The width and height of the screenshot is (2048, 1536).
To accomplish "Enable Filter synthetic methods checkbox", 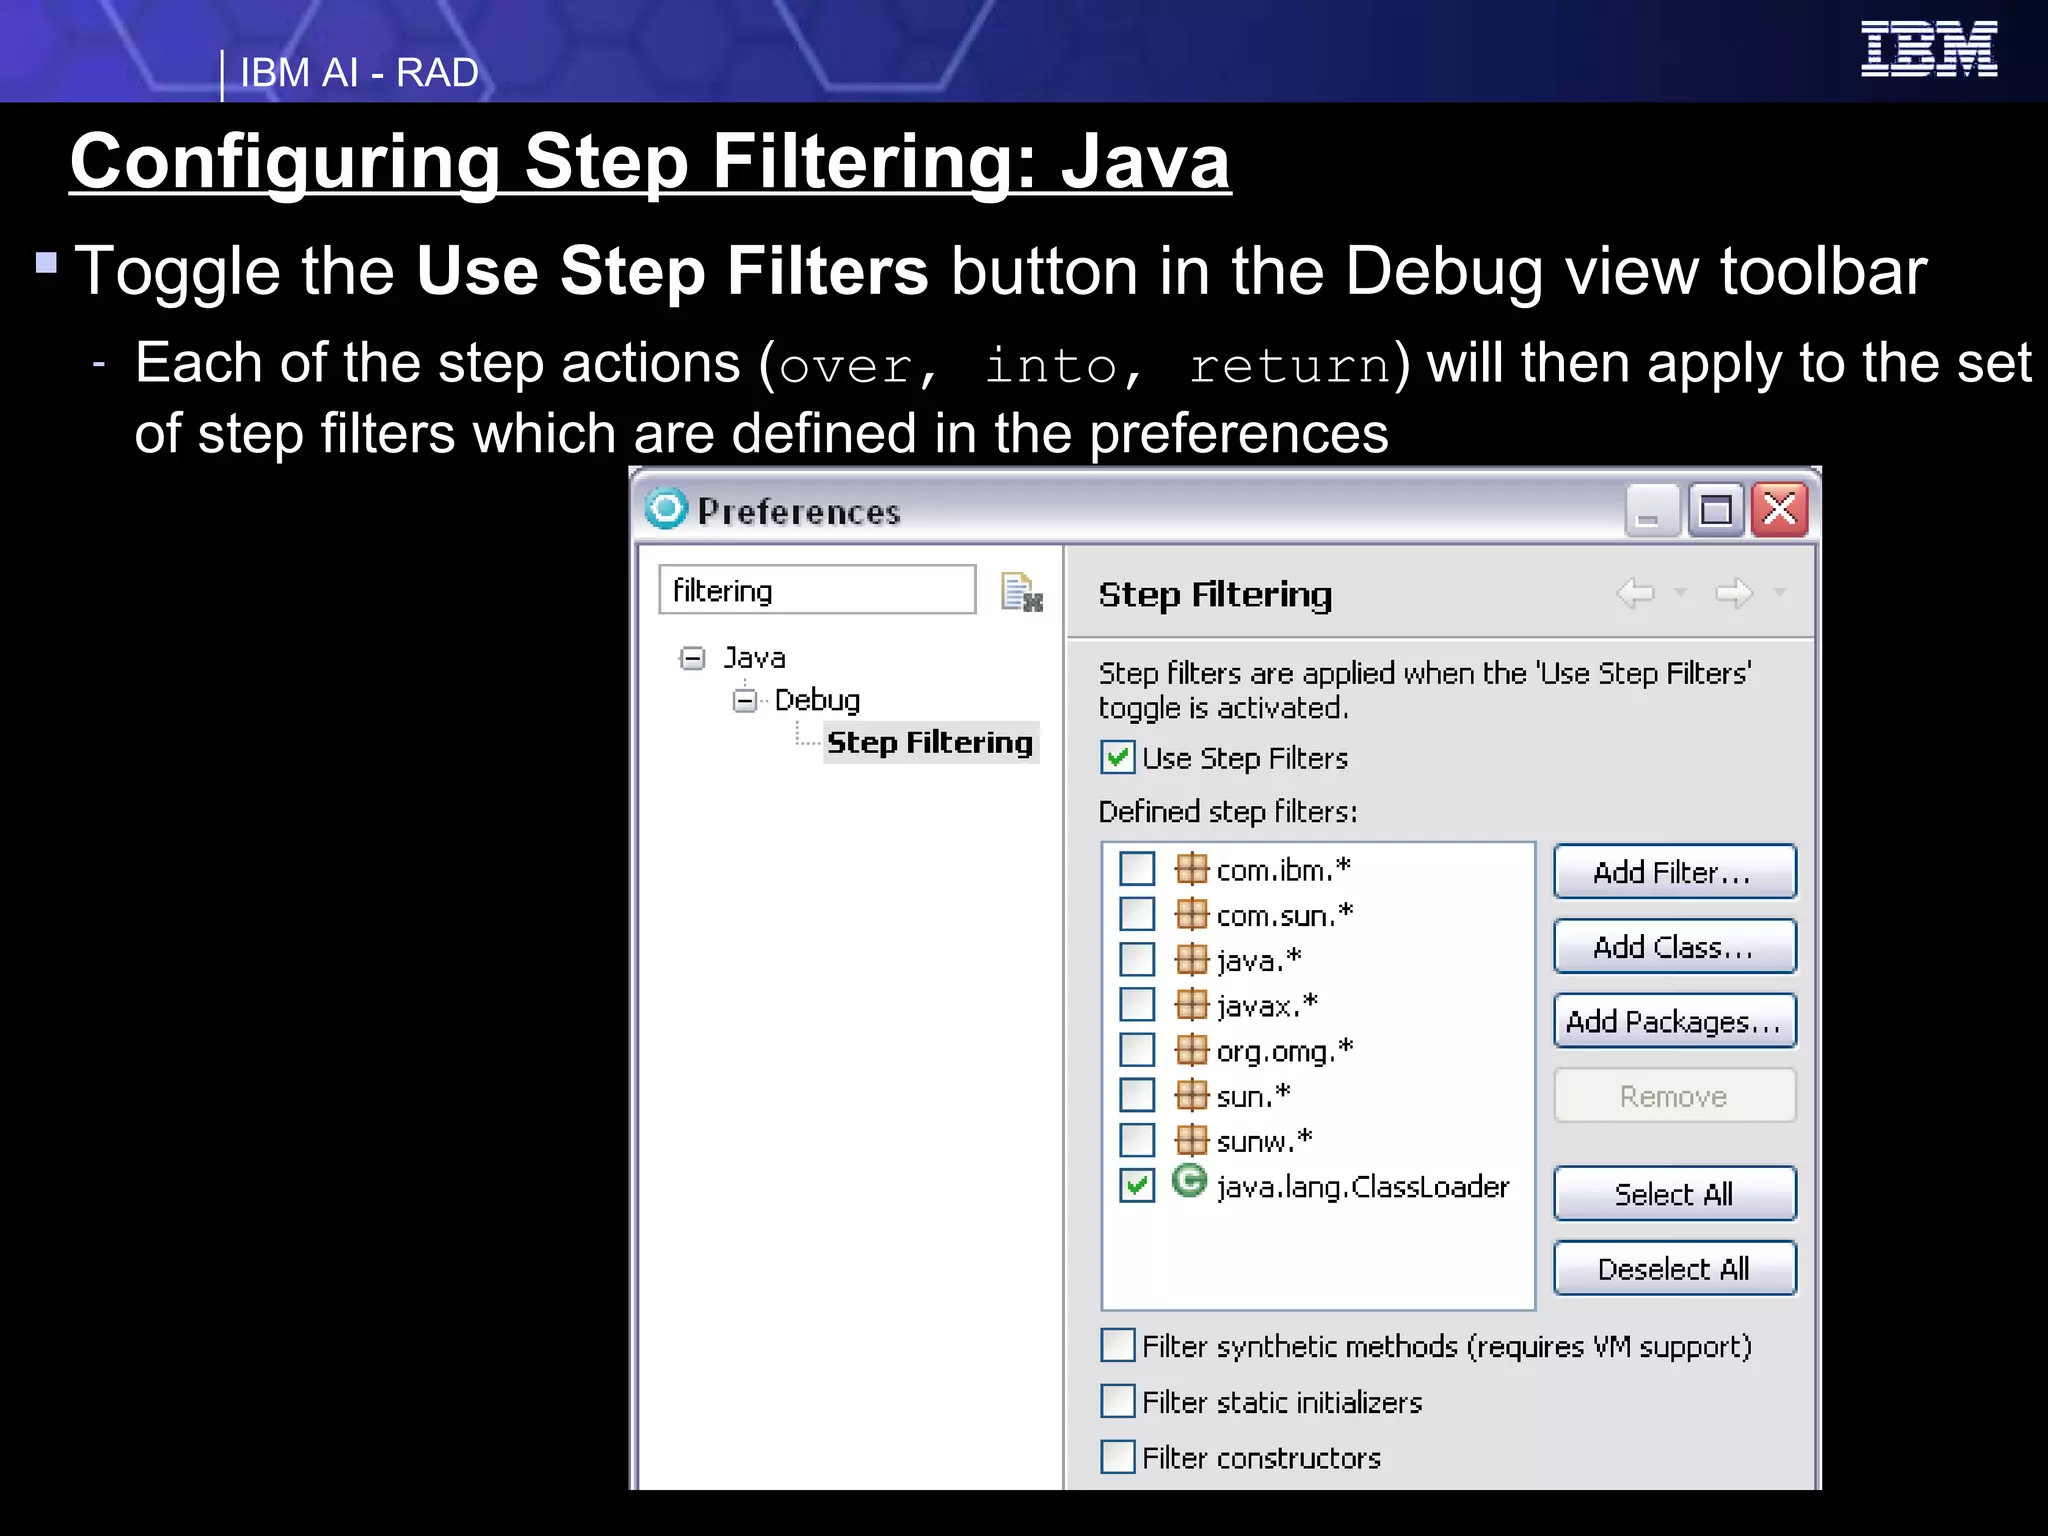I will [1117, 1345].
